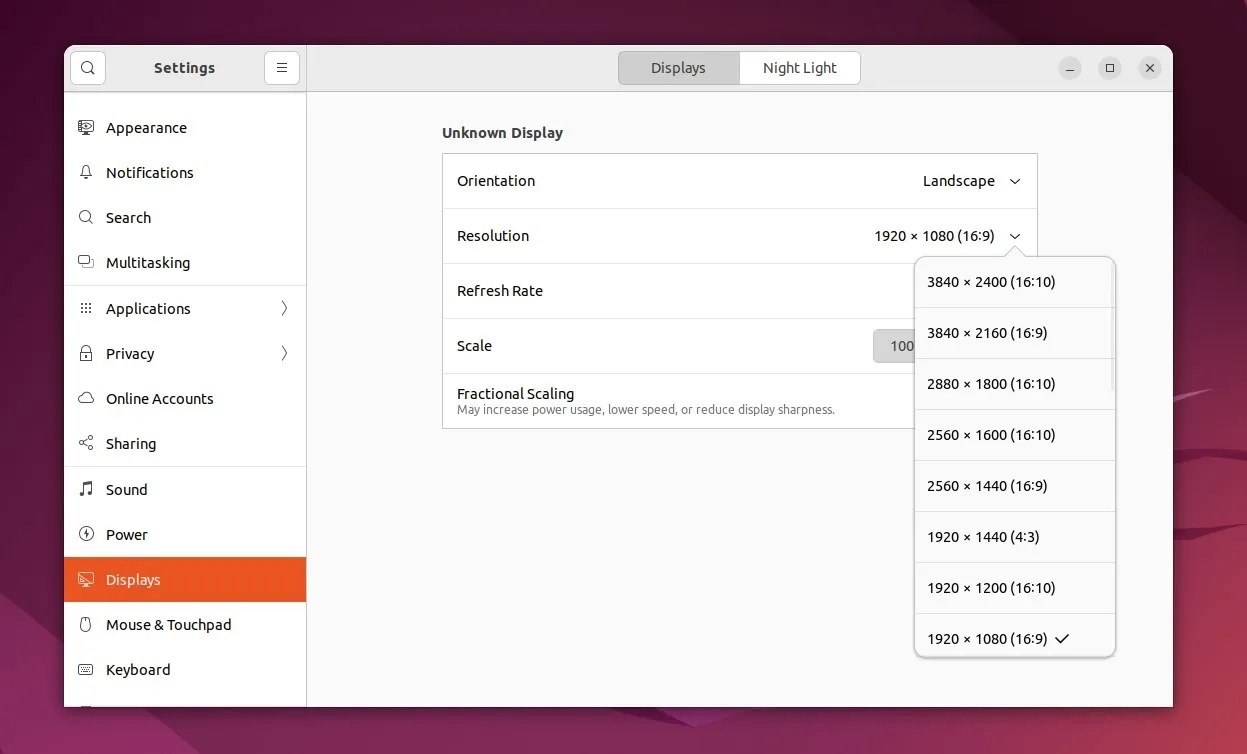The width and height of the screenshot is (1247, 754).
Task: Switch to the Night Light tab
Action: click(799, 67)
